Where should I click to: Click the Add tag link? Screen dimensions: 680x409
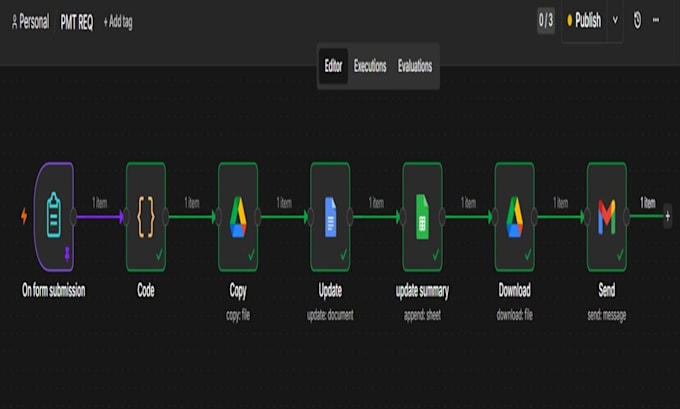118,22
